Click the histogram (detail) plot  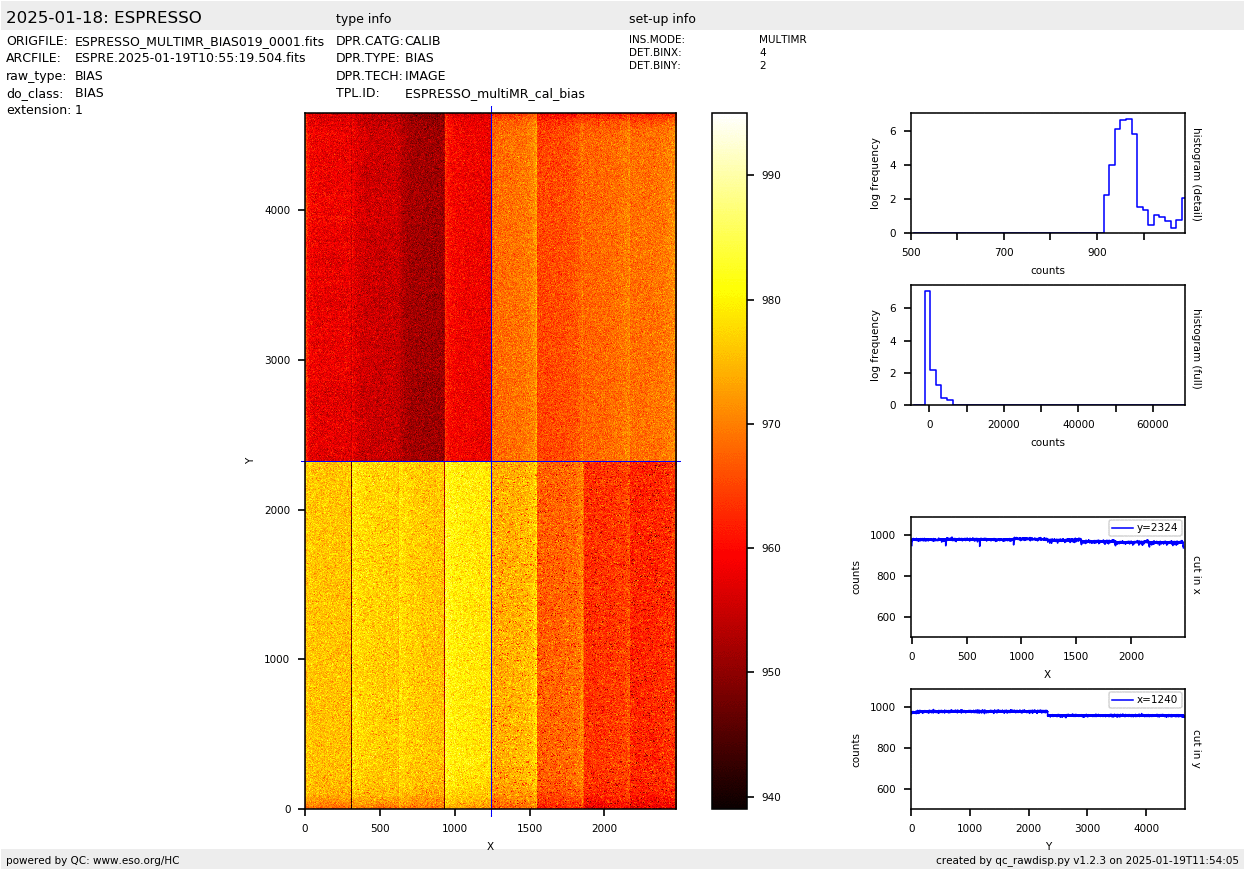(1047, 173)
